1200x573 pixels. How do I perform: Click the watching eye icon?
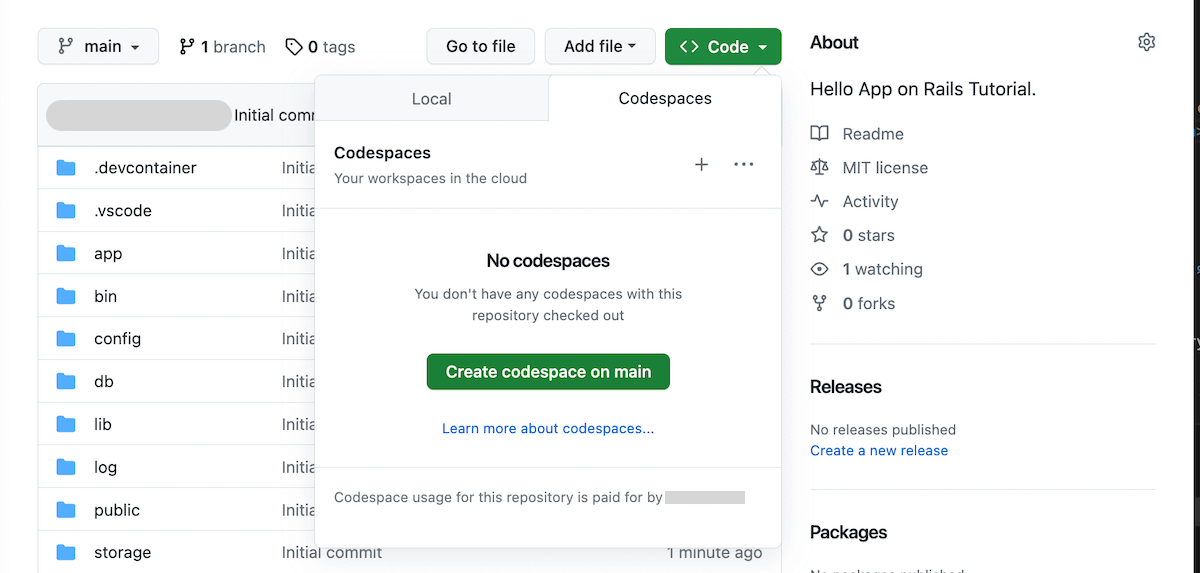820,269
